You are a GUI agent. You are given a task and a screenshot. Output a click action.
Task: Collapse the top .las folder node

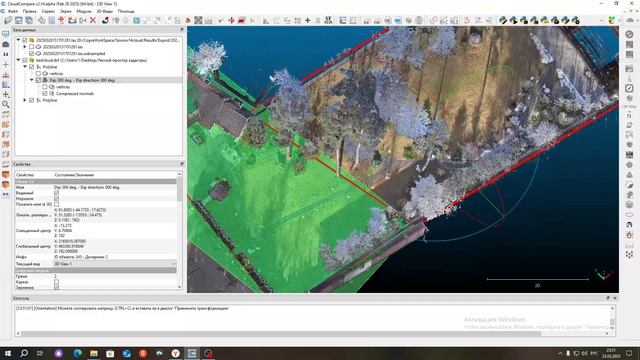18,40
